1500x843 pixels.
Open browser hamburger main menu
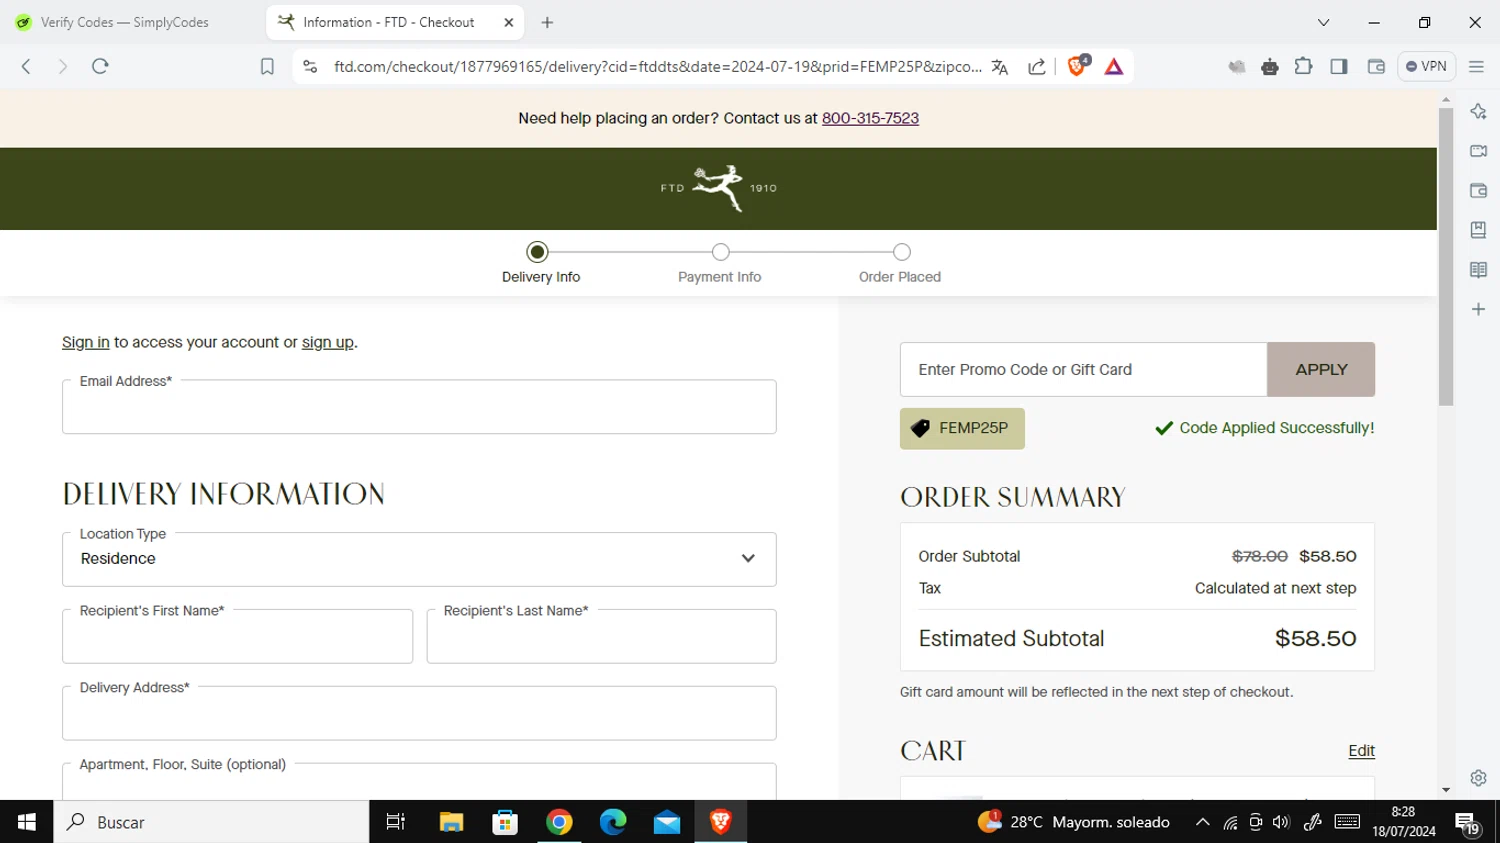point(1476,67)
